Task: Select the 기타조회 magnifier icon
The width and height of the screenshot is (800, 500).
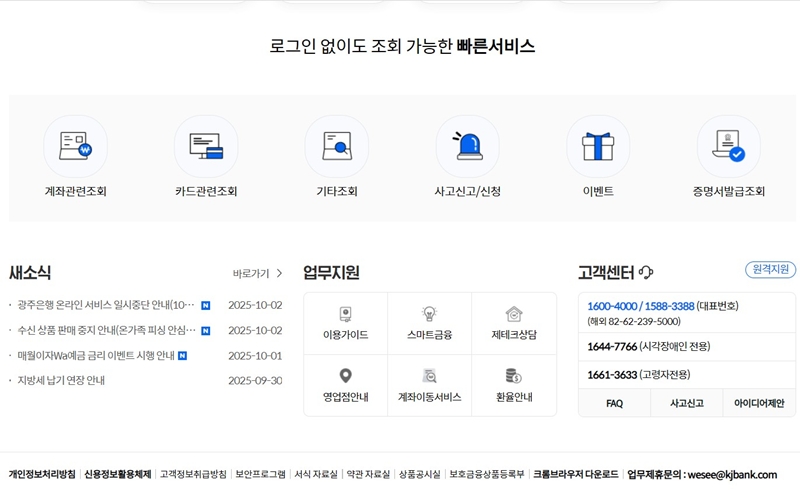Action: coord(337,146)
